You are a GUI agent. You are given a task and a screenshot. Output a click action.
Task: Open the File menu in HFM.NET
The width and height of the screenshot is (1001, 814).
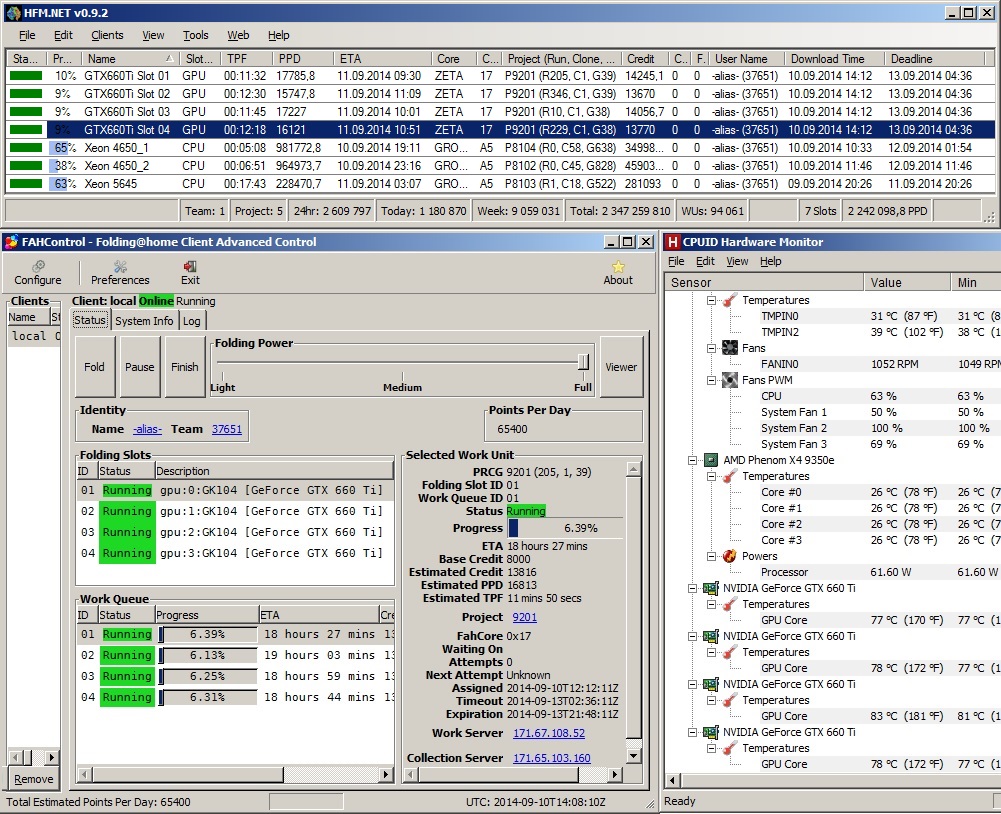pos(27,35)
